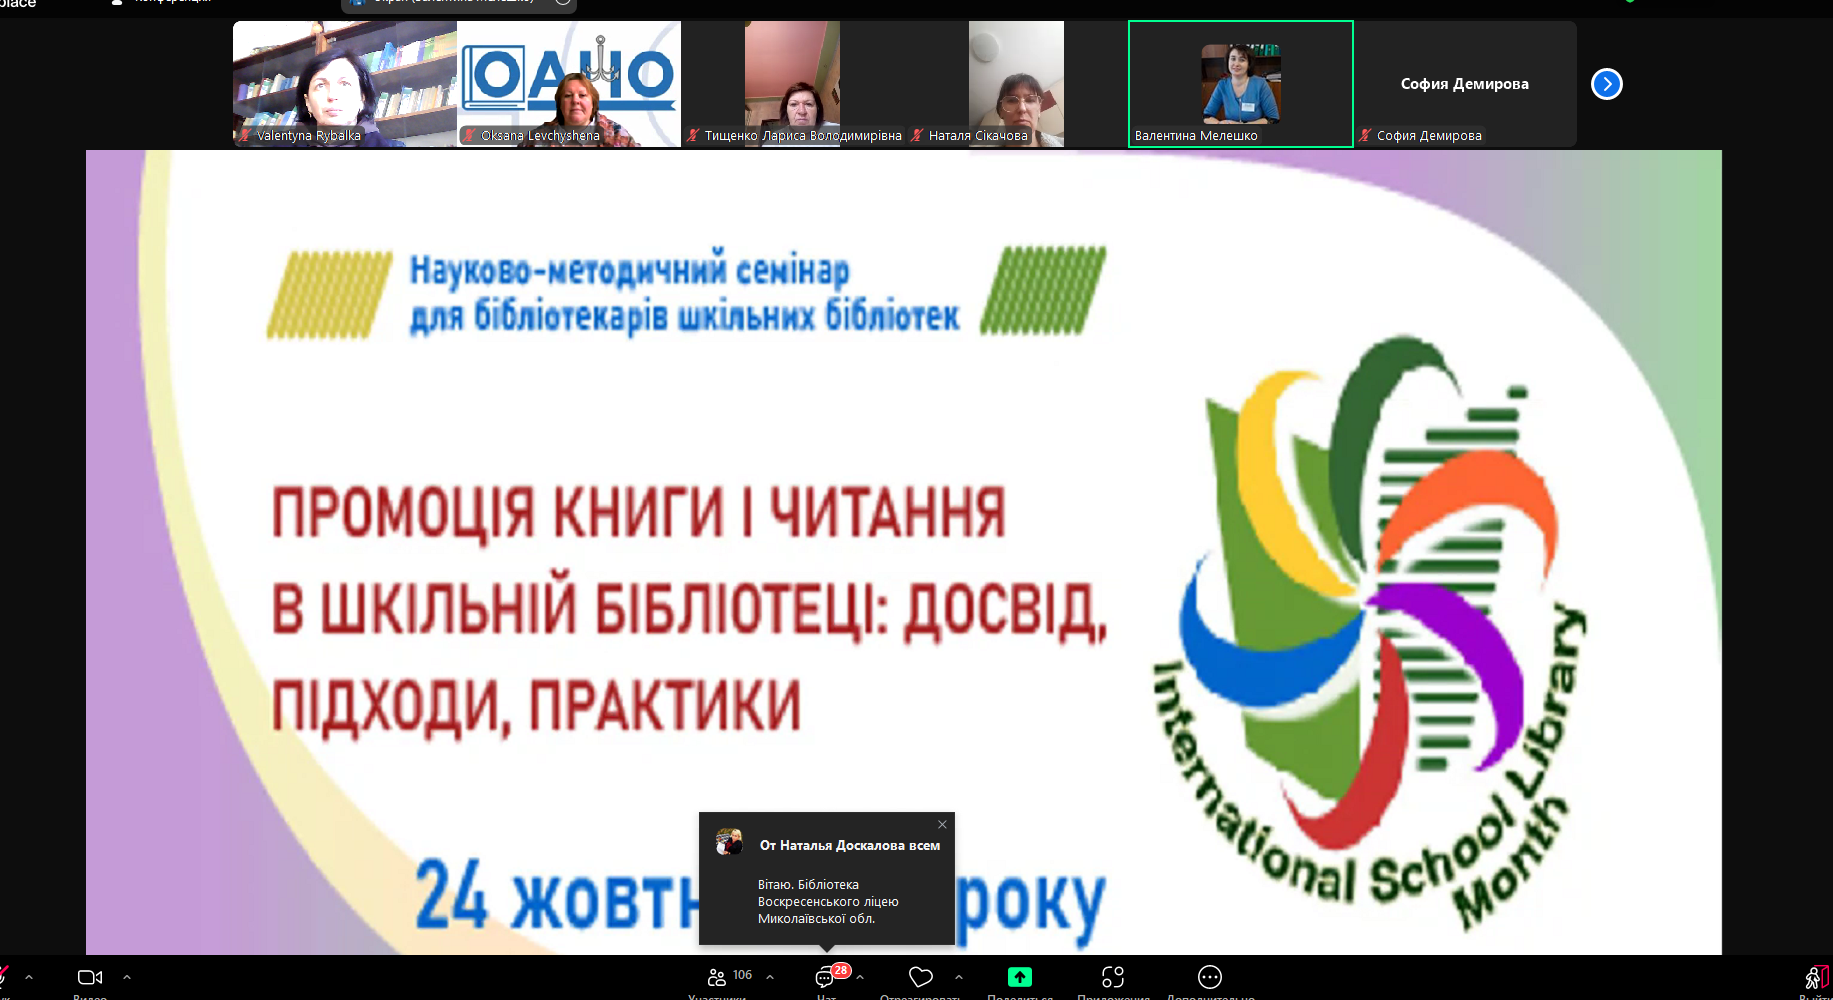
Task: Expand the audio options chevron
Action: click(29, 977)
